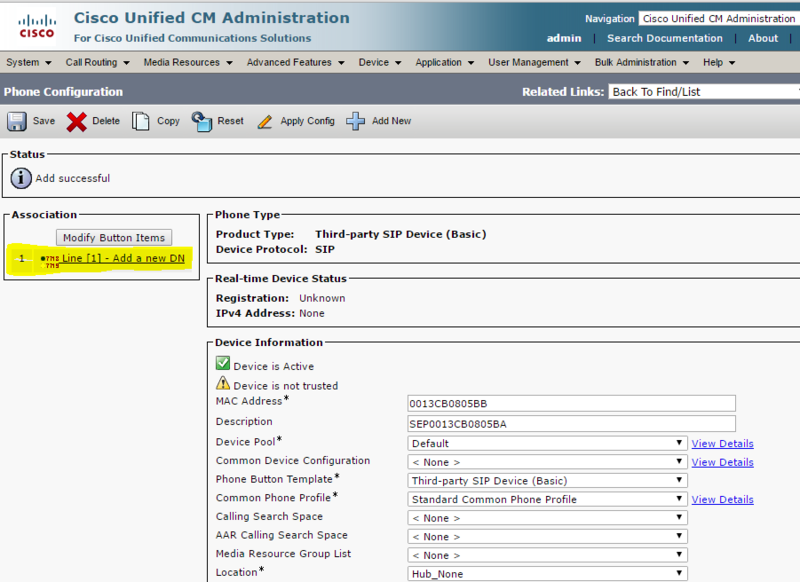Open the Device menu

373,61
